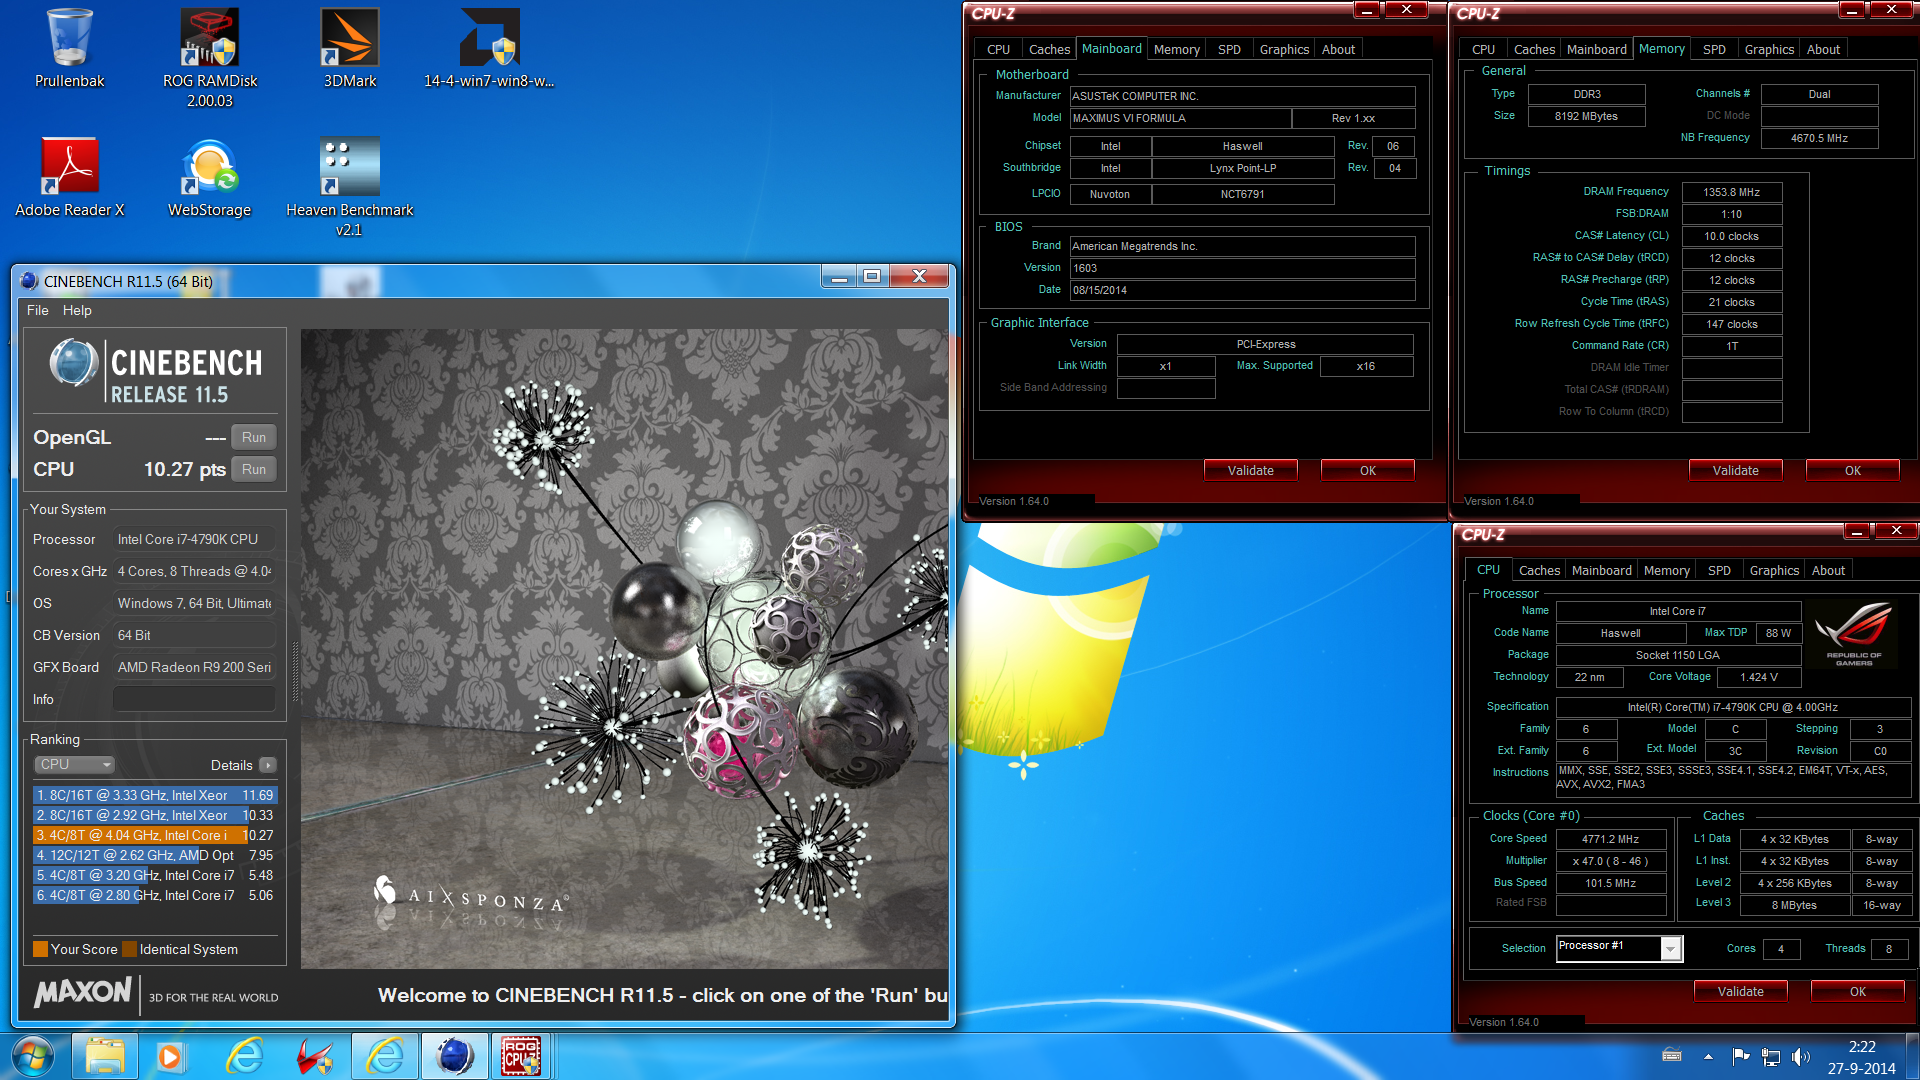
Task: Click OK in the bottom CPU-Z window
Action: (x=1857, y=991)
